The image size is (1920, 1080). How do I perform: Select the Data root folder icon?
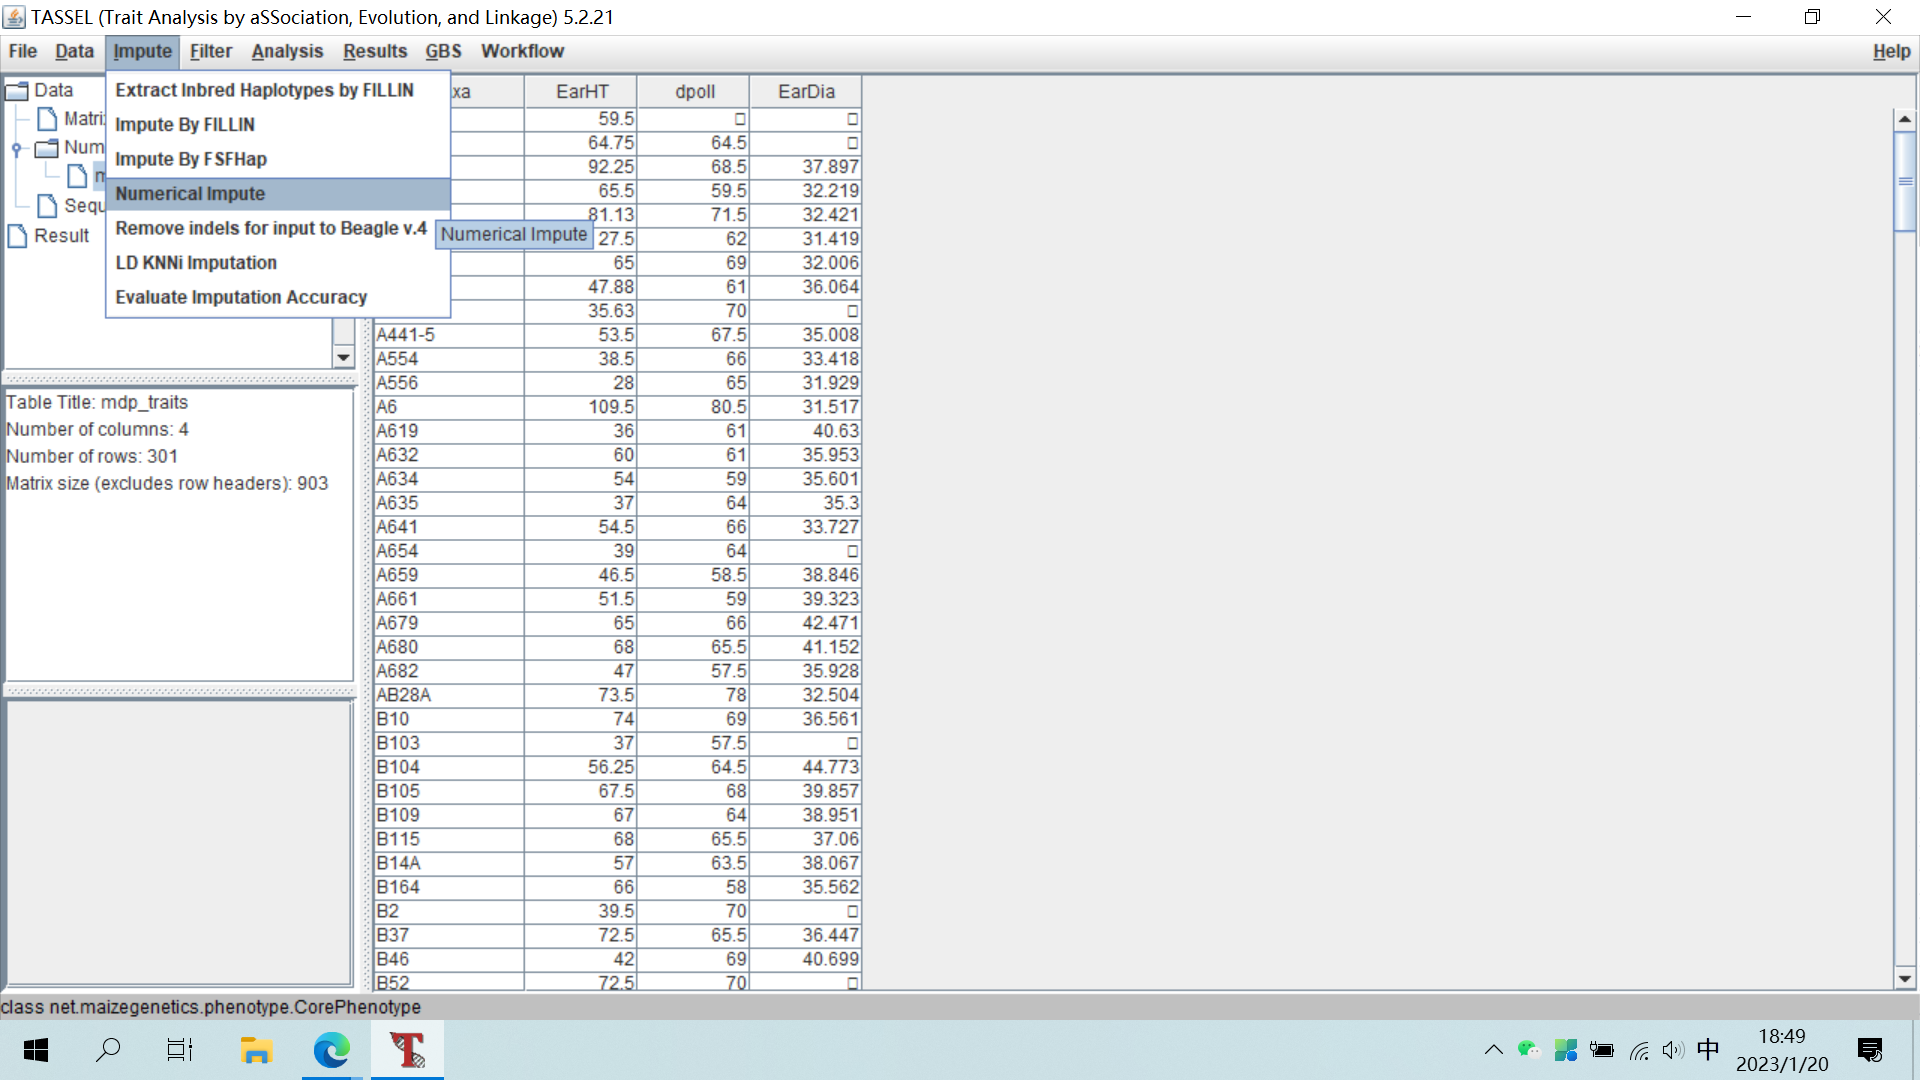(x=17, y=91)
